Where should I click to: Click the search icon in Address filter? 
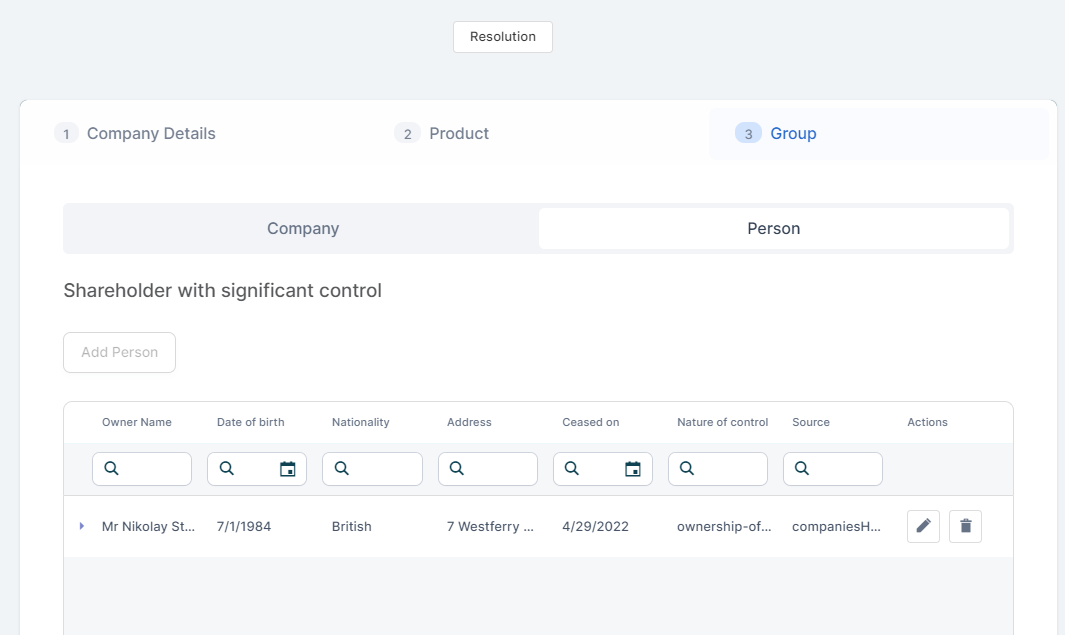click(x=456, y=469)
